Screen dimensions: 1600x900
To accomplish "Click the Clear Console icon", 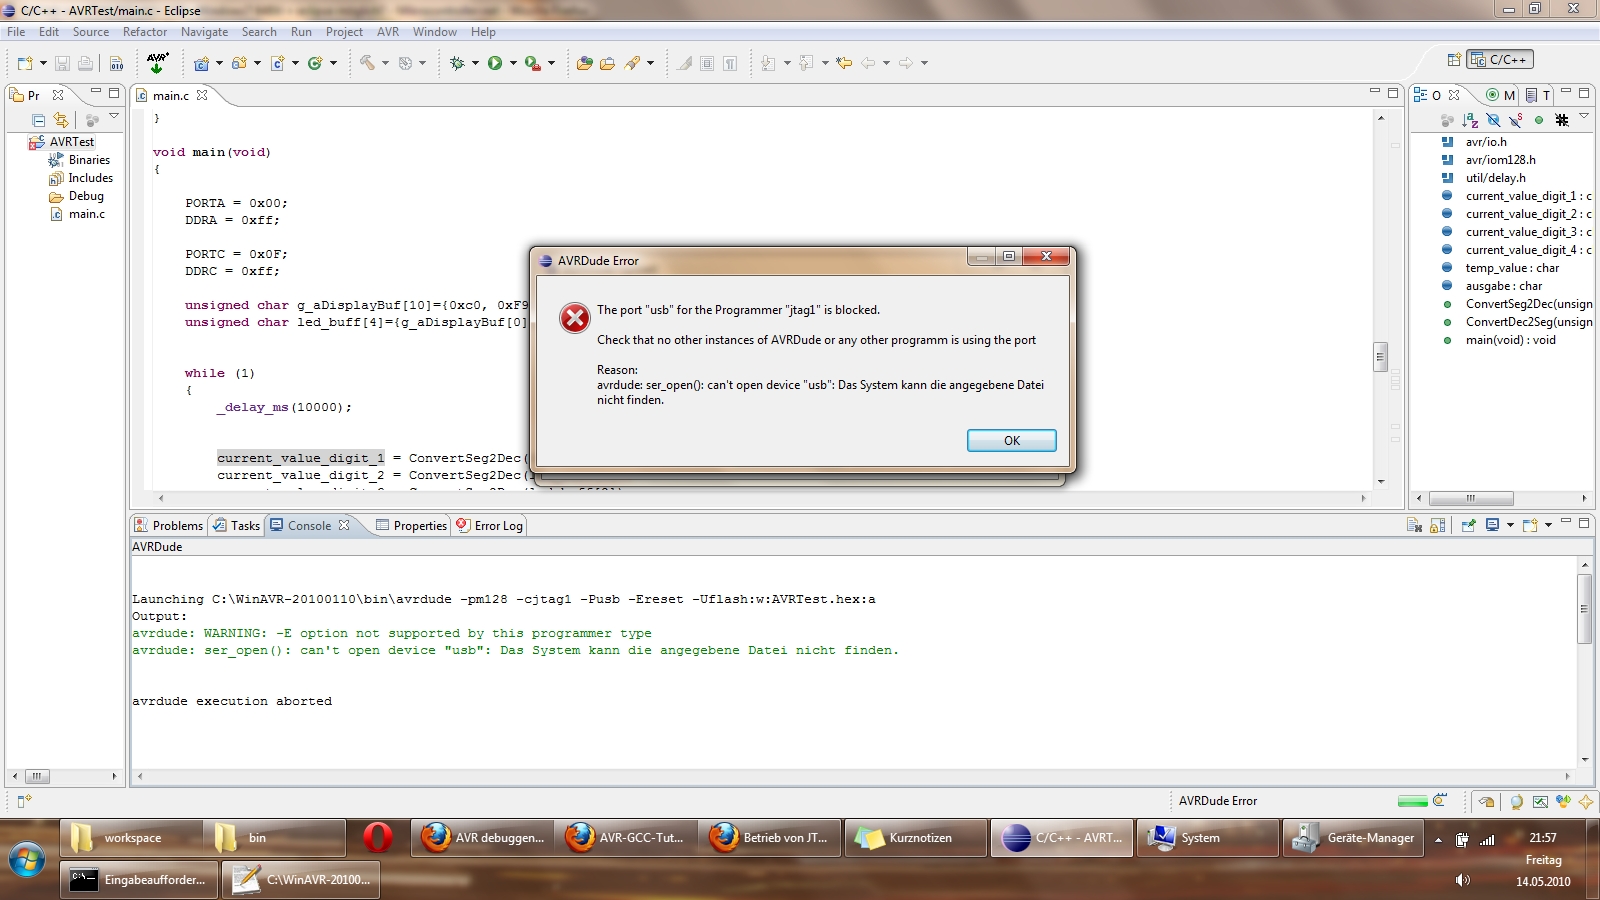I will (x=1414, y=525).
